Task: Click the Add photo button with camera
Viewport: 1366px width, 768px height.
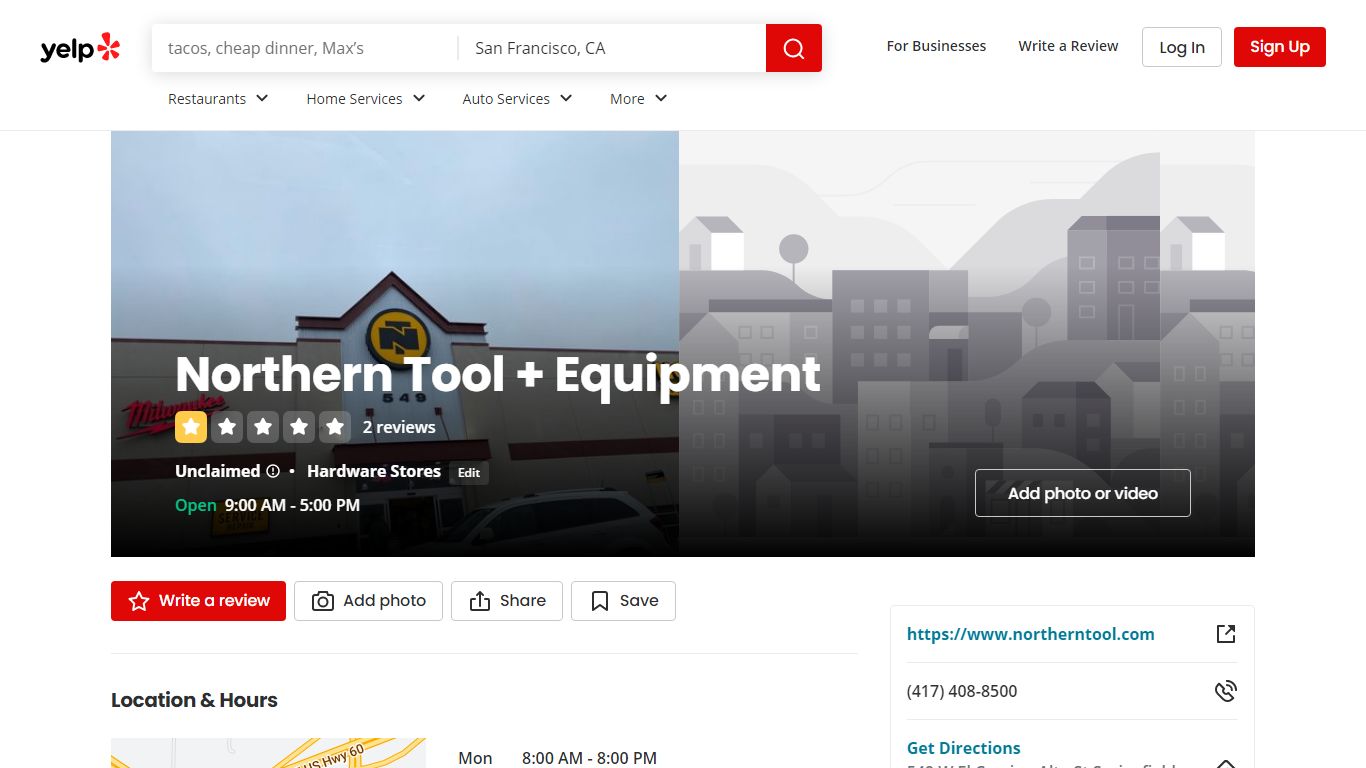Action: point(368,601)
